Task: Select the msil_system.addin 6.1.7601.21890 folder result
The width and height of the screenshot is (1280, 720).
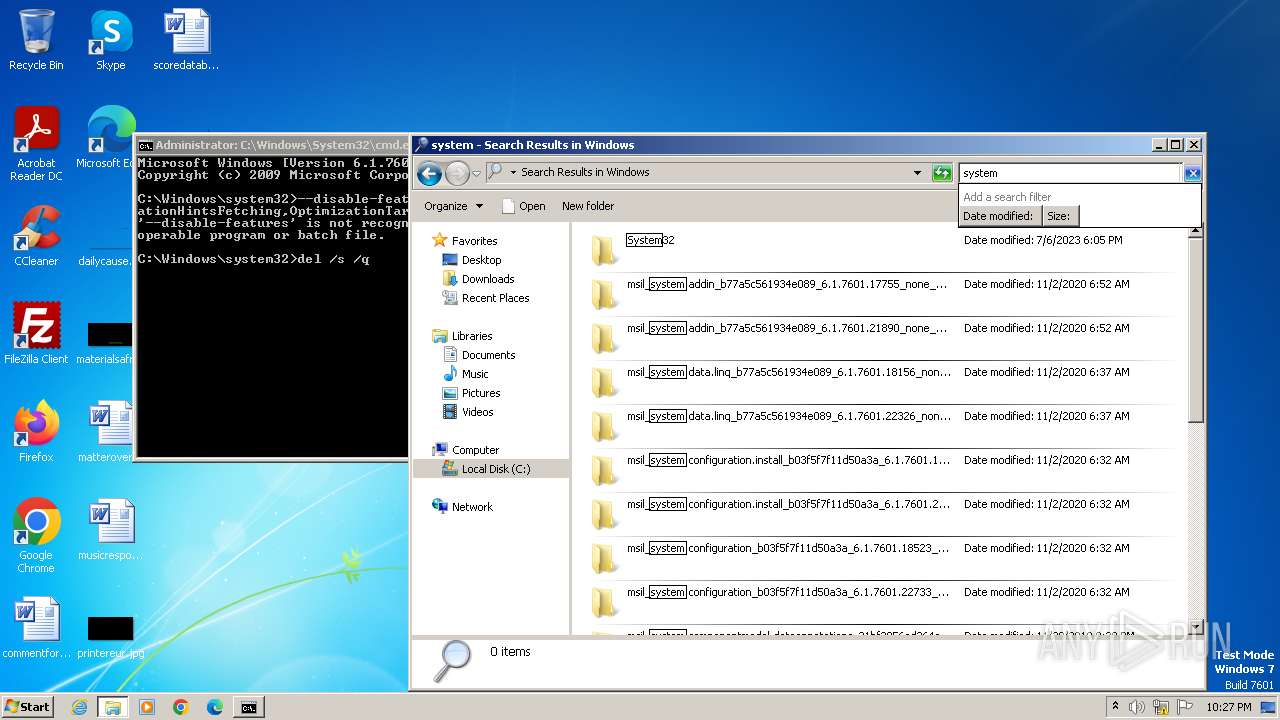Action: (880, 338)
